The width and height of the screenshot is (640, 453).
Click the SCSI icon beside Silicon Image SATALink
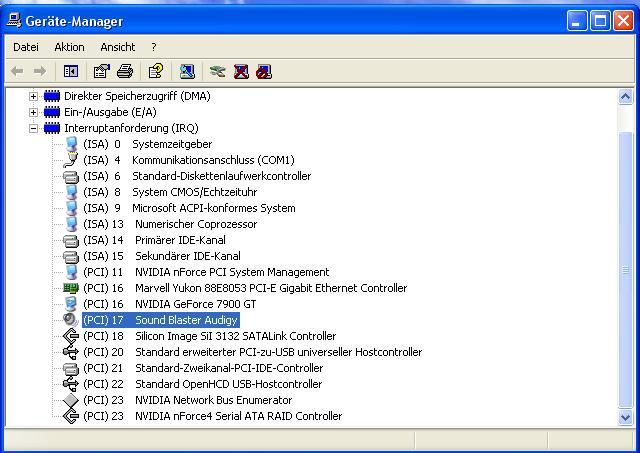[x=71, y=336]
